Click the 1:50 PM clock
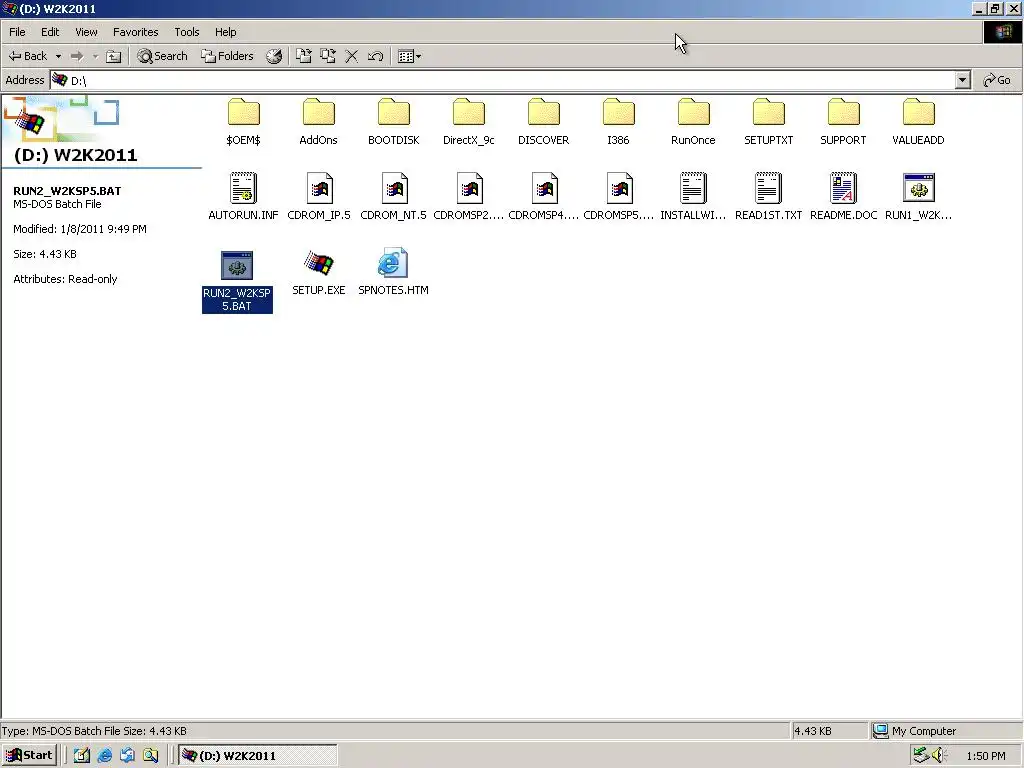1024x768 pixels. (x=986, y=756)
